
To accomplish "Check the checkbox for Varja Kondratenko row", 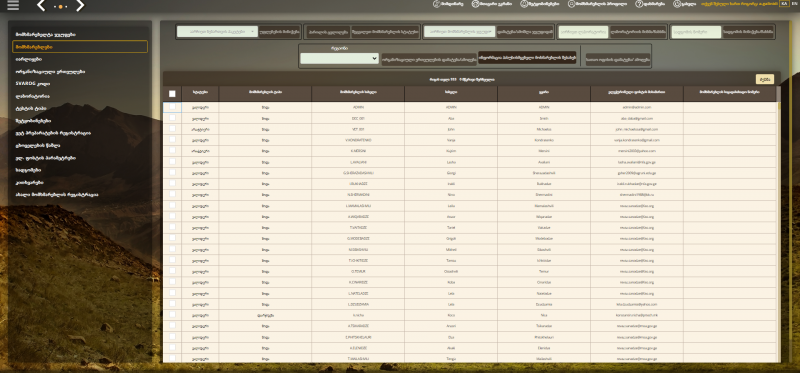I will (172, 139).
